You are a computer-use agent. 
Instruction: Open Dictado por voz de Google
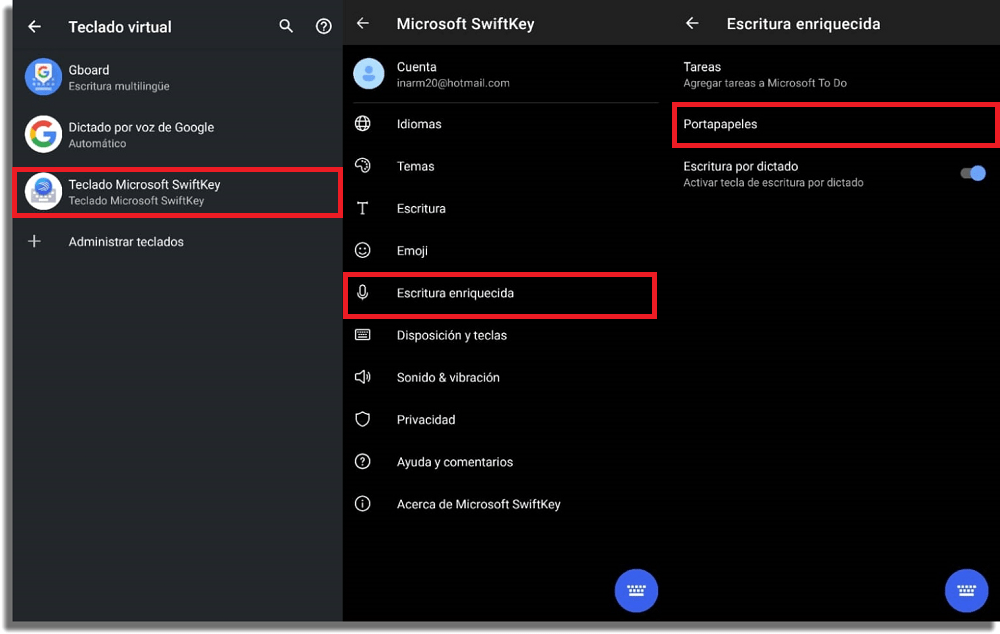pos(177,134)
